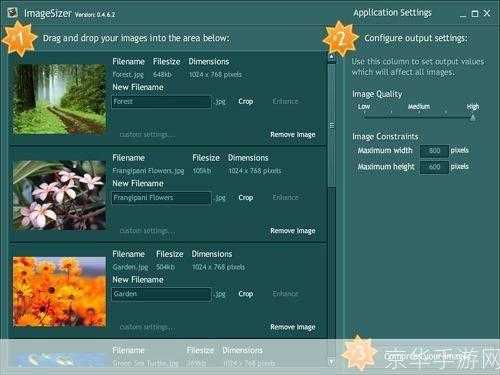This screenshot has width=500, height=375.
Task: Select the Garden image thumbnail
Action: [x=59, y=291]
